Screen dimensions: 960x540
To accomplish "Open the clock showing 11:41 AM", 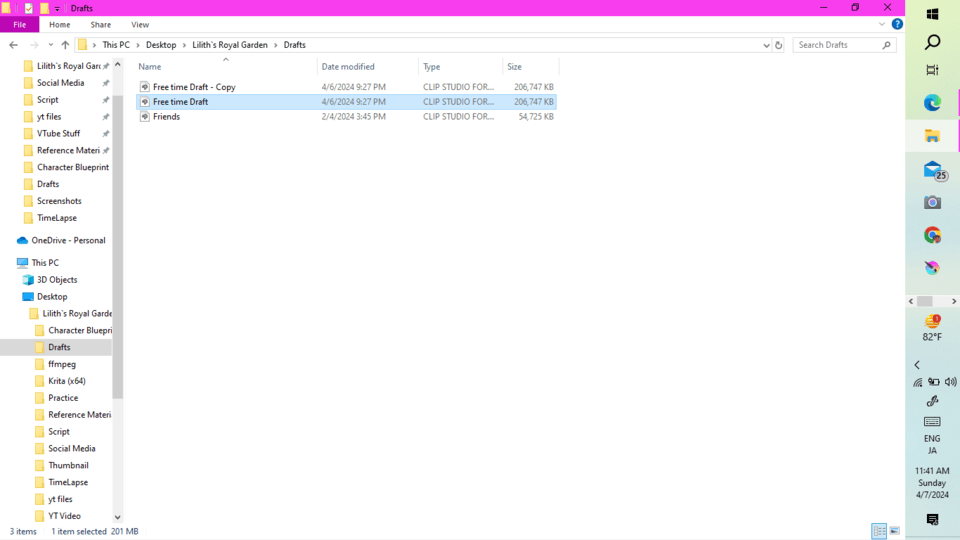I will [932, 482].
